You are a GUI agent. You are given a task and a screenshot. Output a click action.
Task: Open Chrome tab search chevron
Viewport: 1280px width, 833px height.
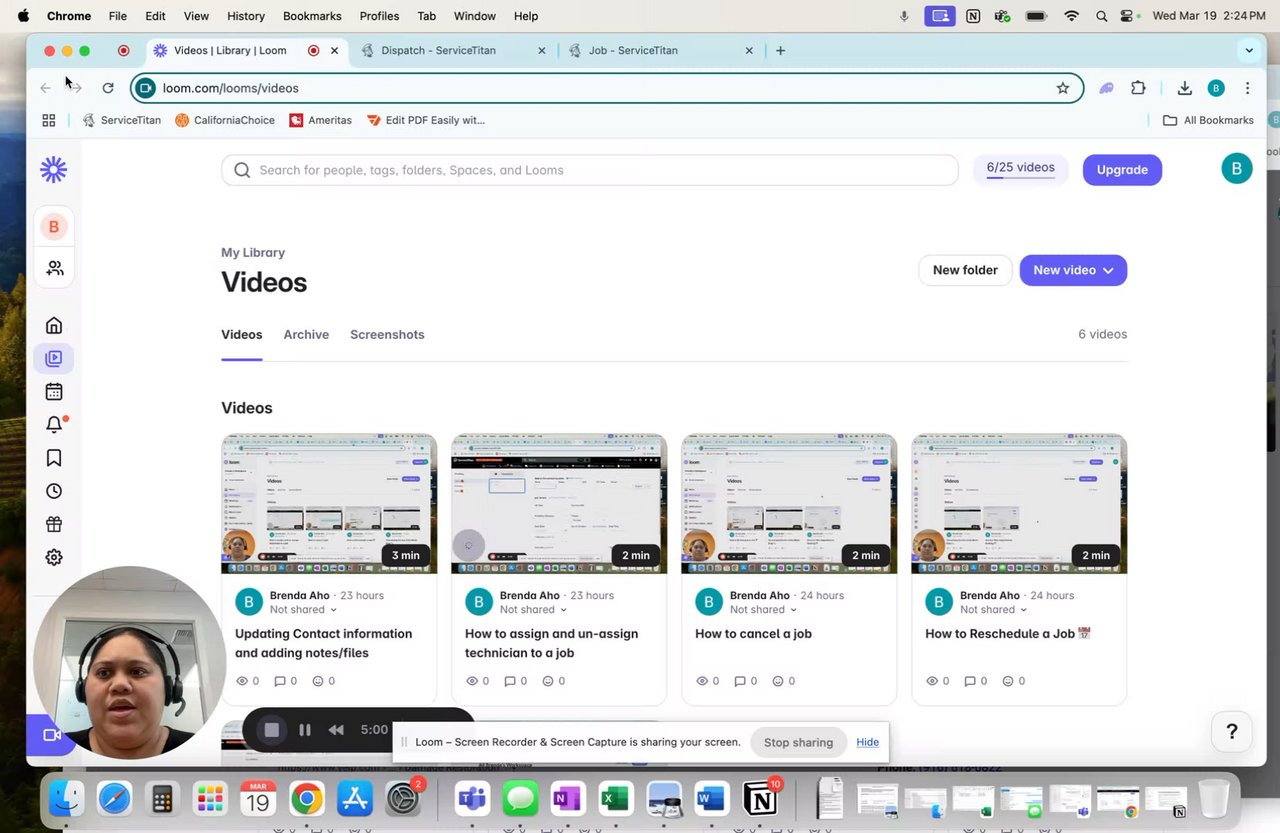[1248, 50]
